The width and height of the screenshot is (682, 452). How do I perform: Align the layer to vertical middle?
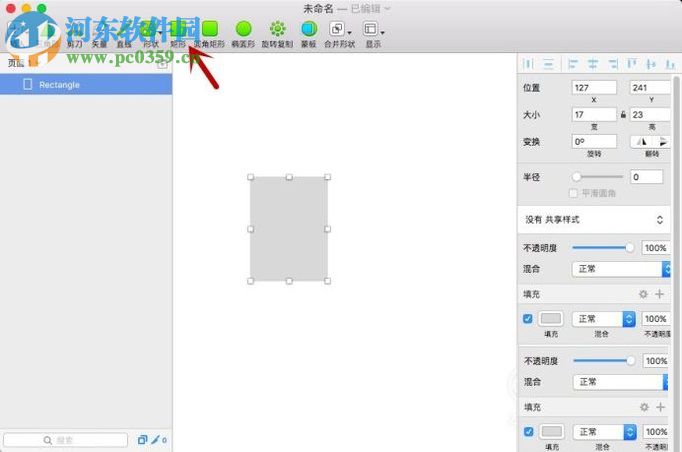click(x=651, y=64)
